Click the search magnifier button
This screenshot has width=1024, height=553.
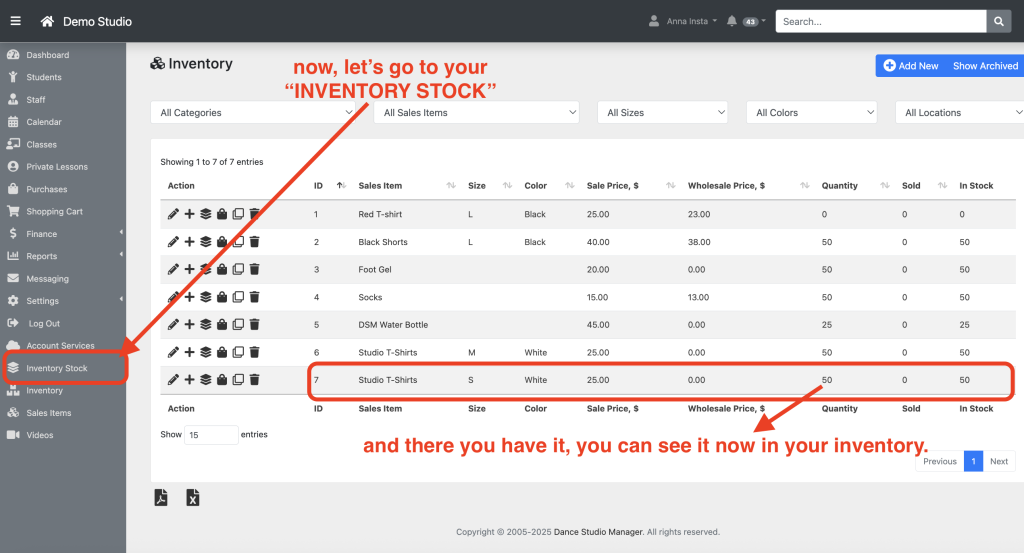tap(999, 22)
